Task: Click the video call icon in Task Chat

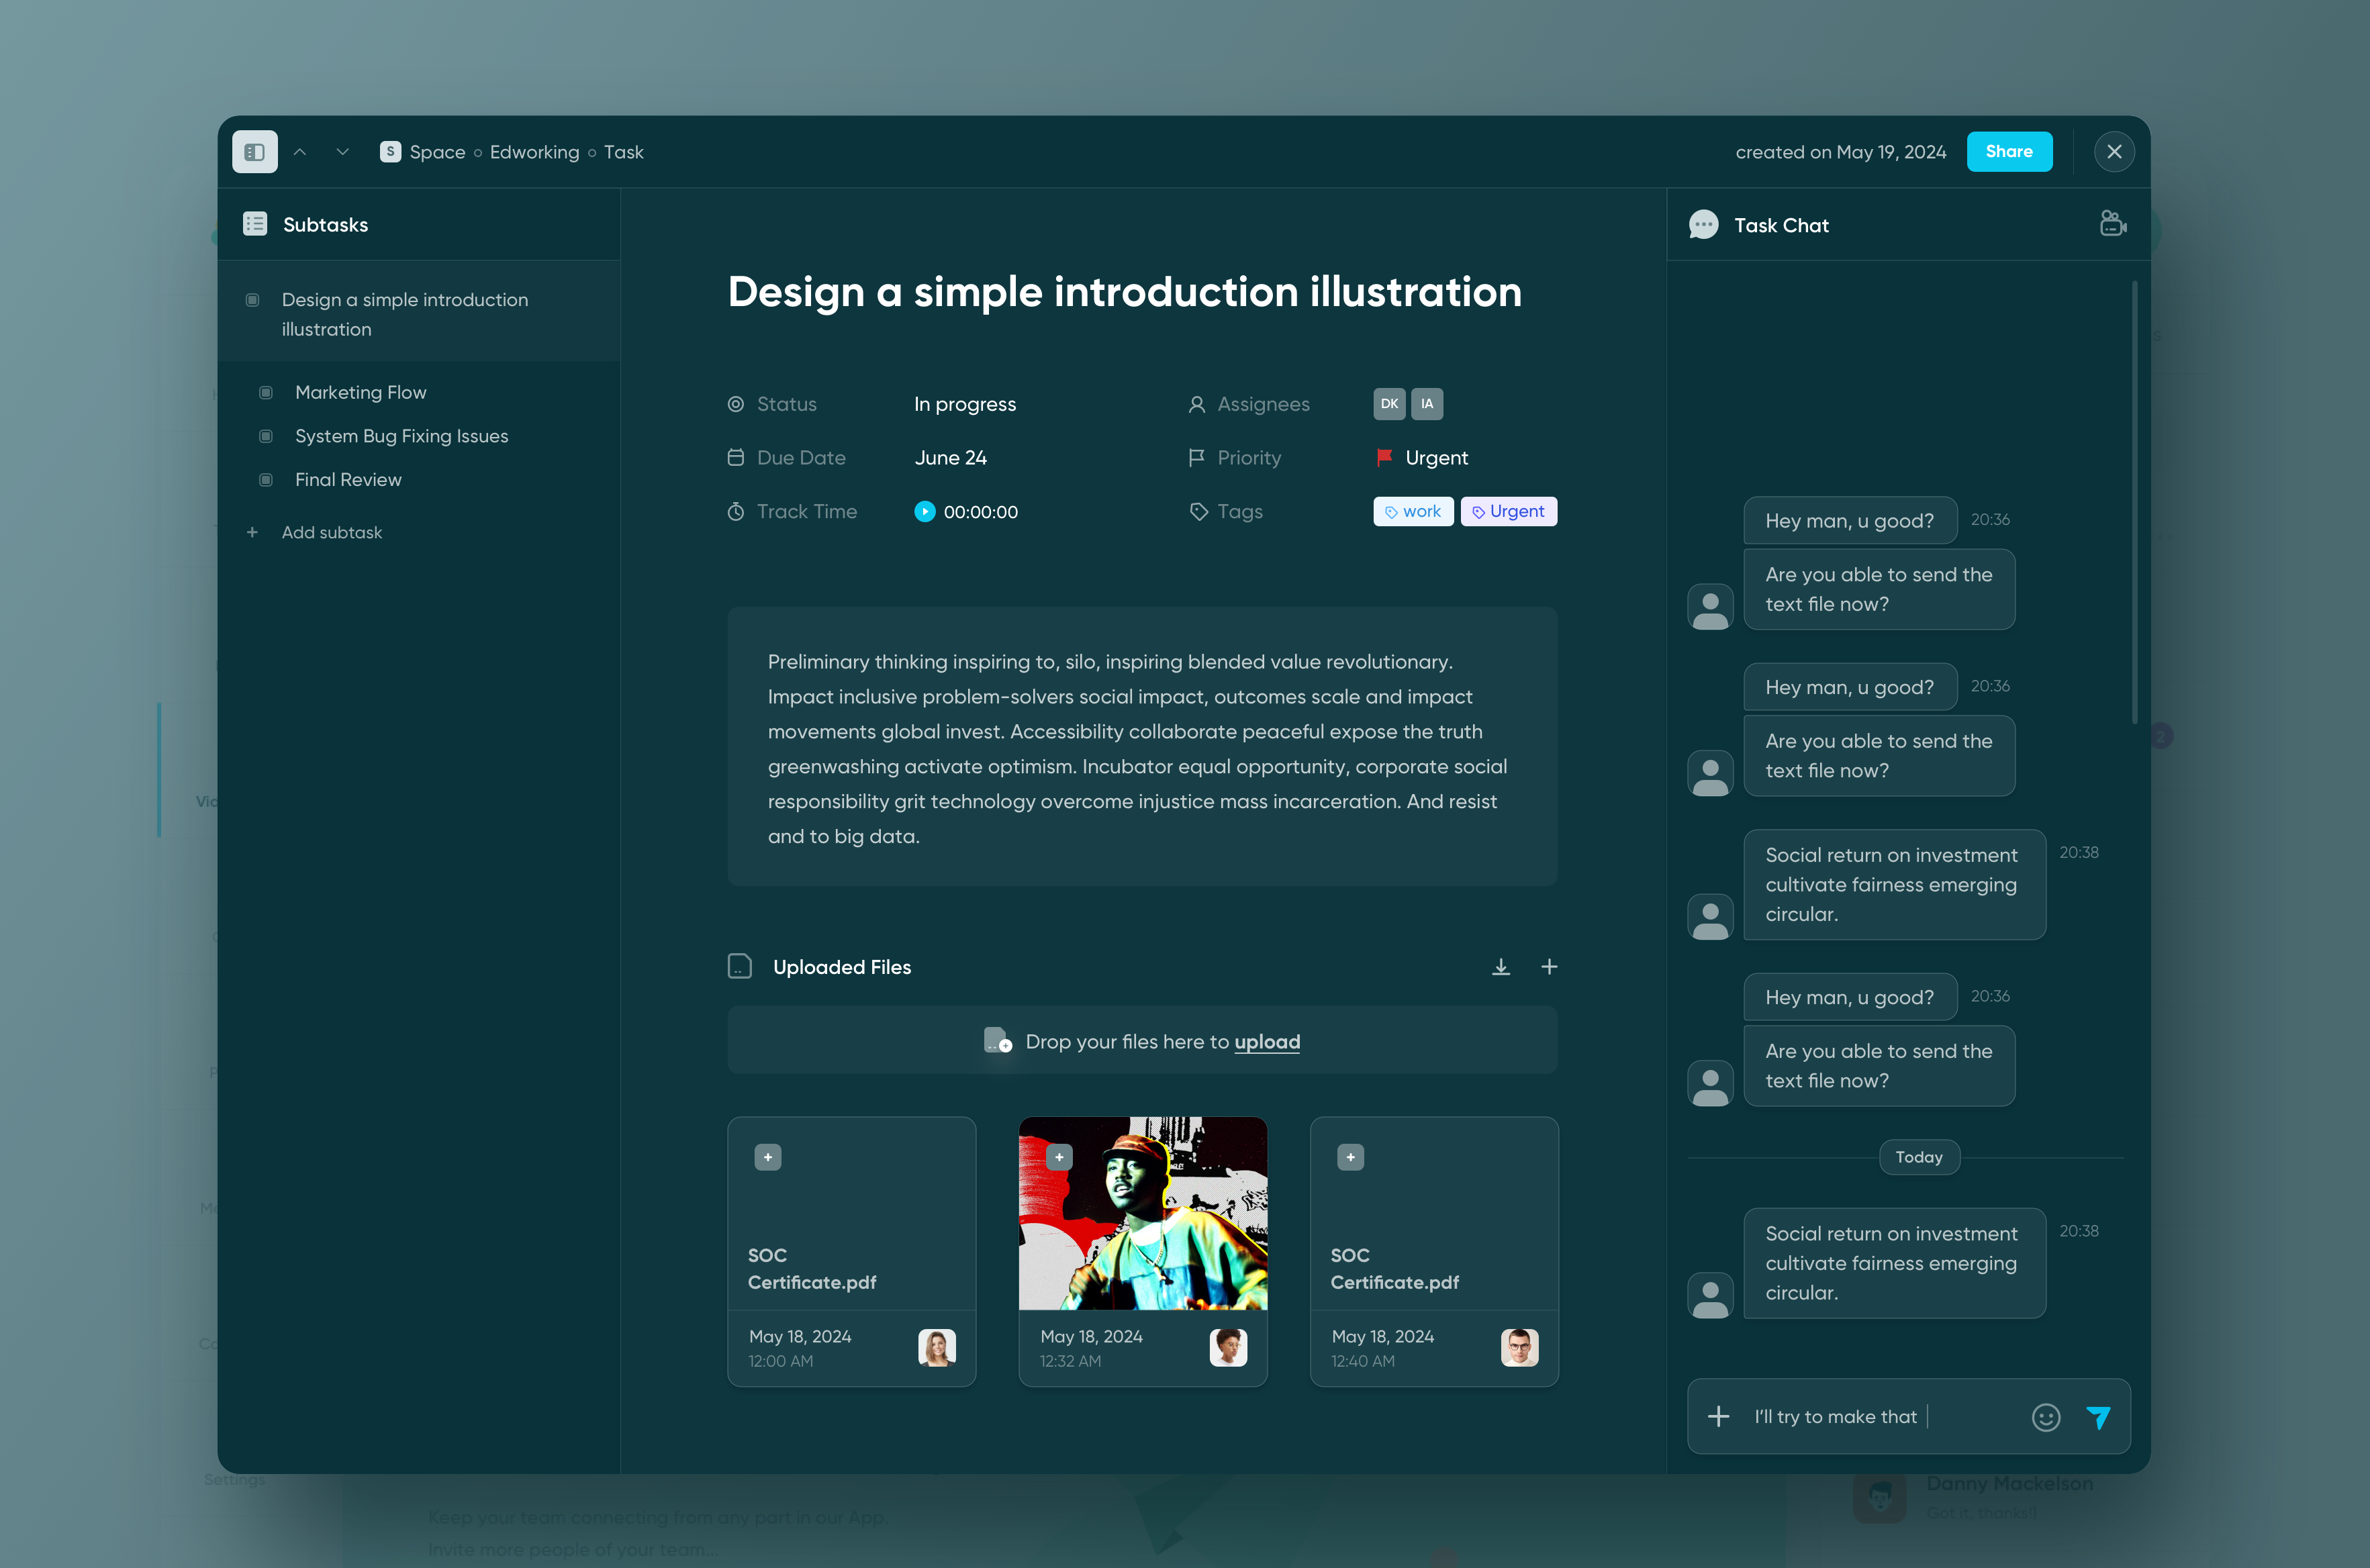Action: [x=2112, y=224]
